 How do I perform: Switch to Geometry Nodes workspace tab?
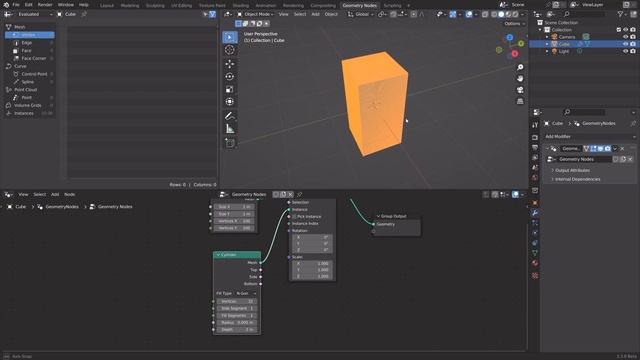(x=360, y=5)
